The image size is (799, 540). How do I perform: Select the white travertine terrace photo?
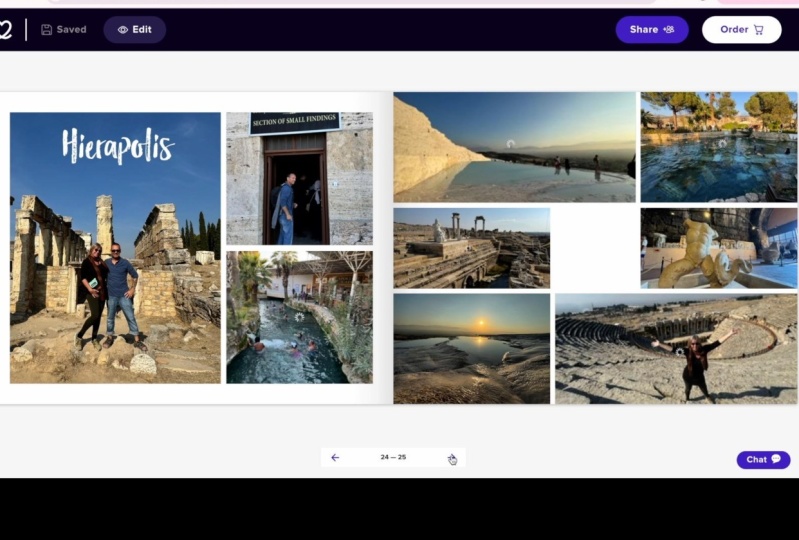[x=515, y=147]
